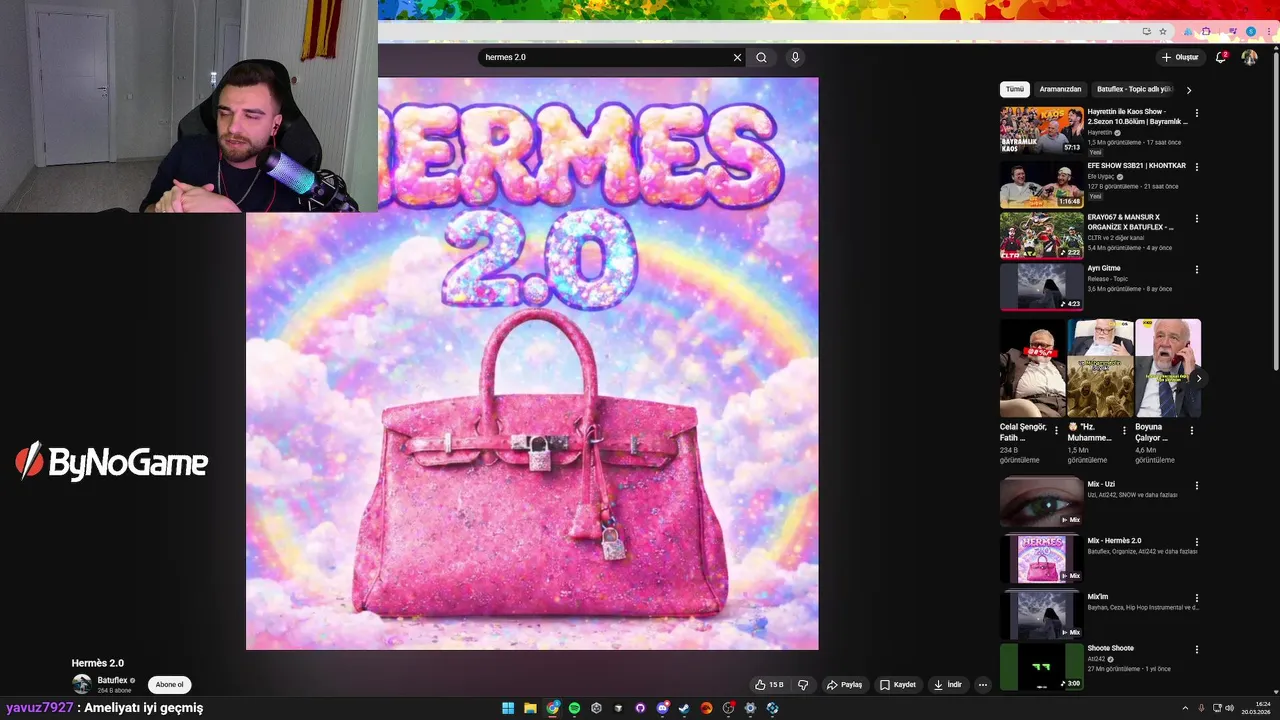Open the Mix'im playlist

[x=1041, y=615]
